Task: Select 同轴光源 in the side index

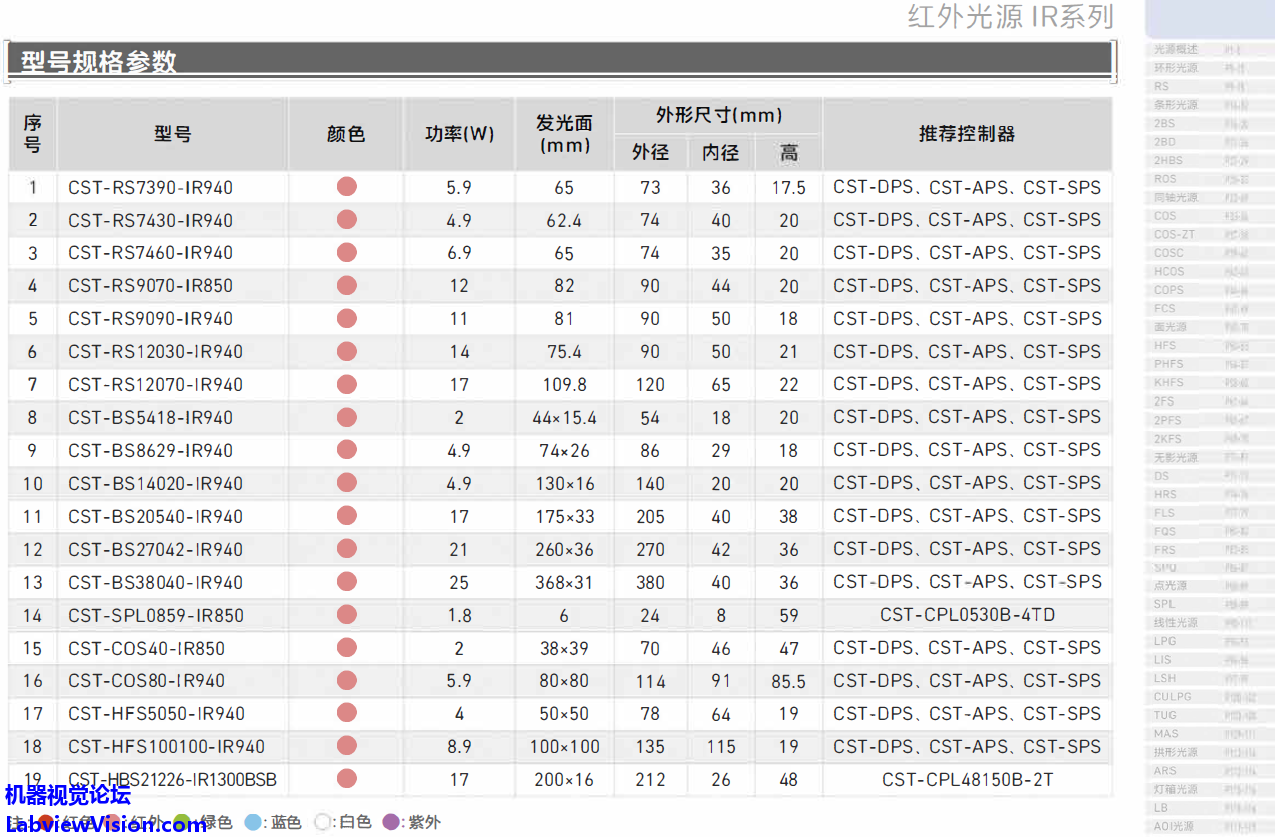Action: point(1176,198)
